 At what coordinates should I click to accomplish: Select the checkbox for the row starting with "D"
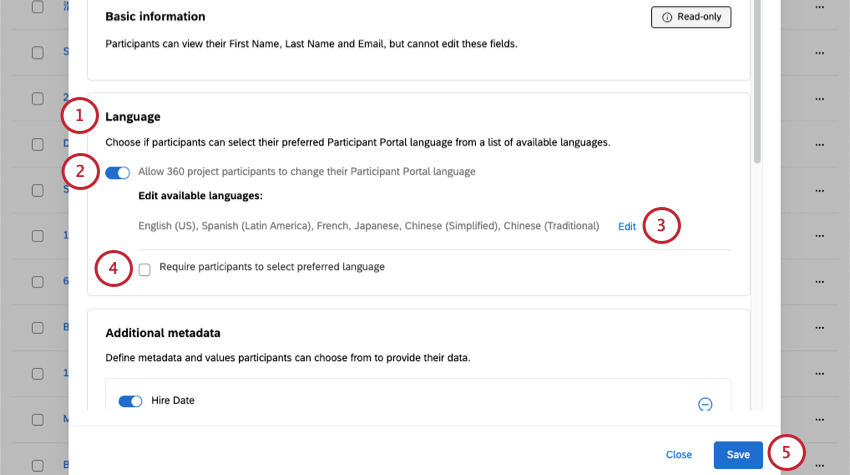(x=38, y=144)
